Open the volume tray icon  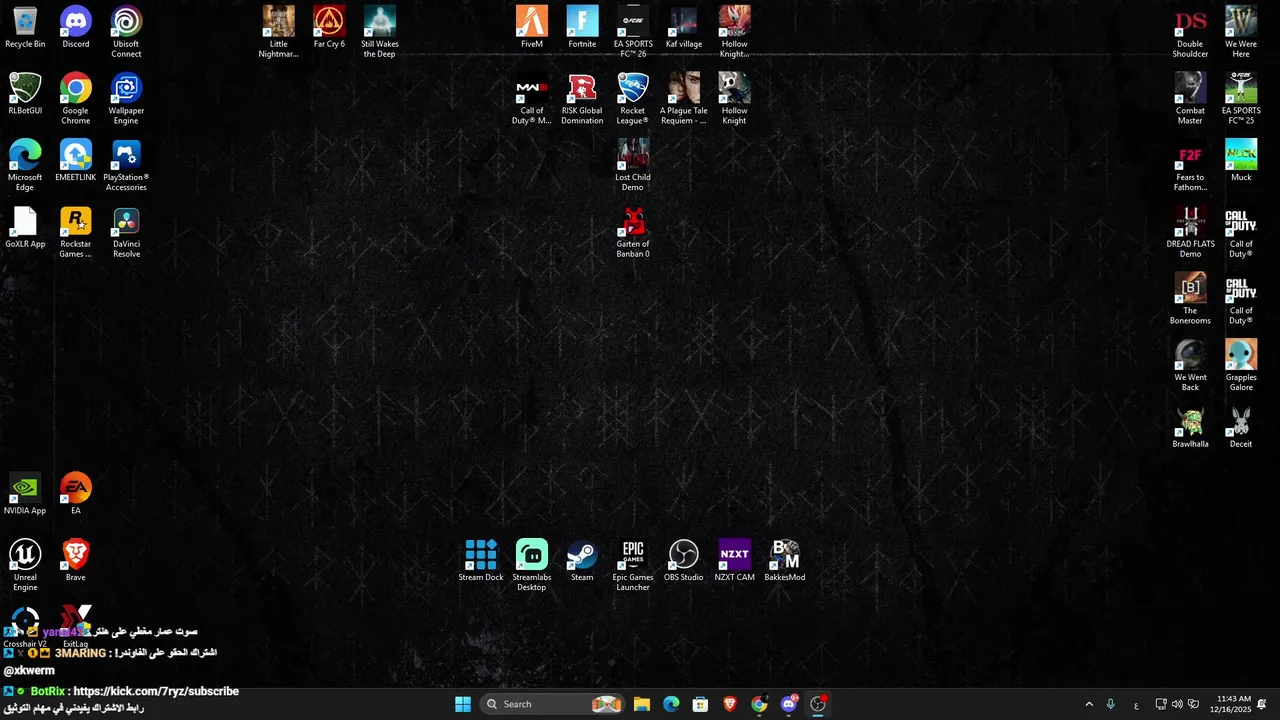click(1177, 704)
